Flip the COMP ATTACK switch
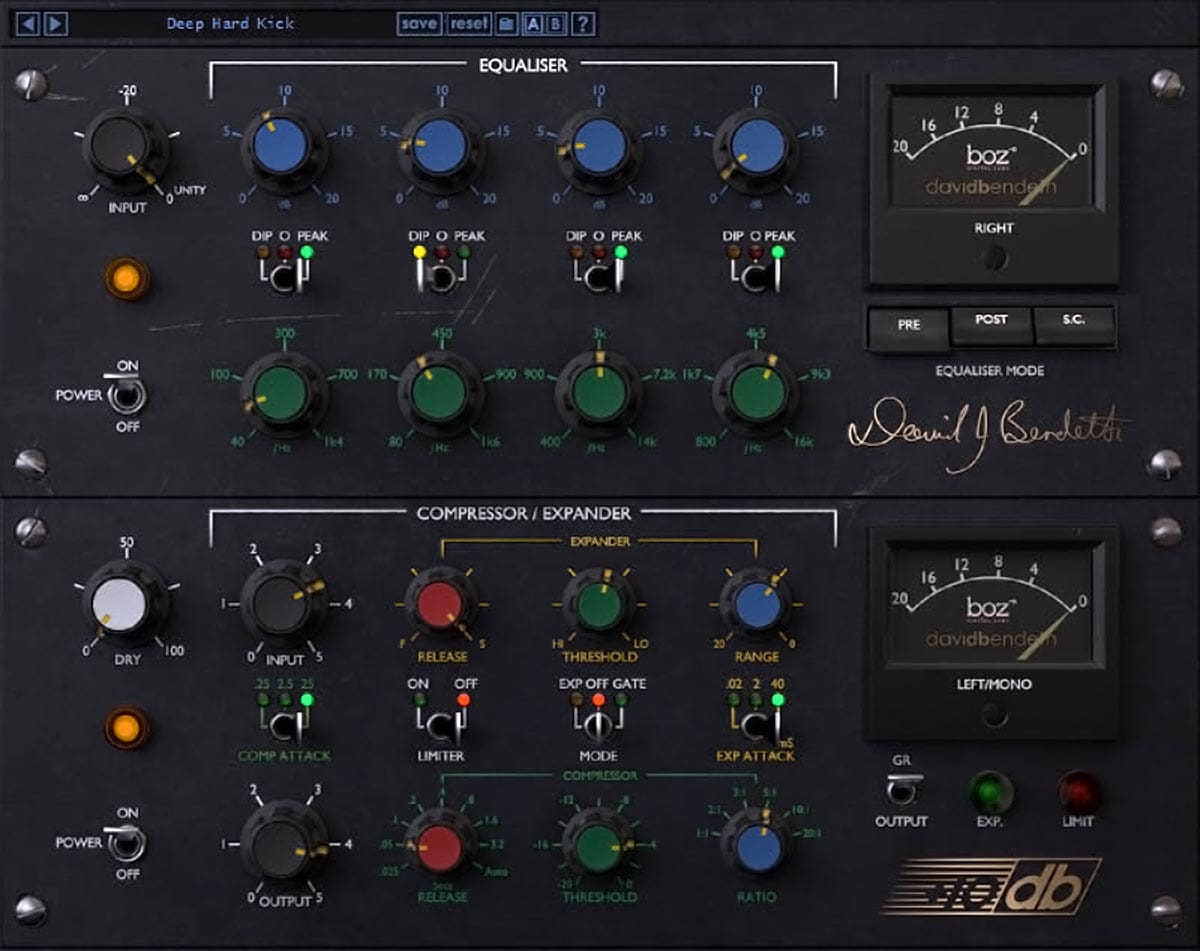The image size is (1200, 951). click(286, 727)
